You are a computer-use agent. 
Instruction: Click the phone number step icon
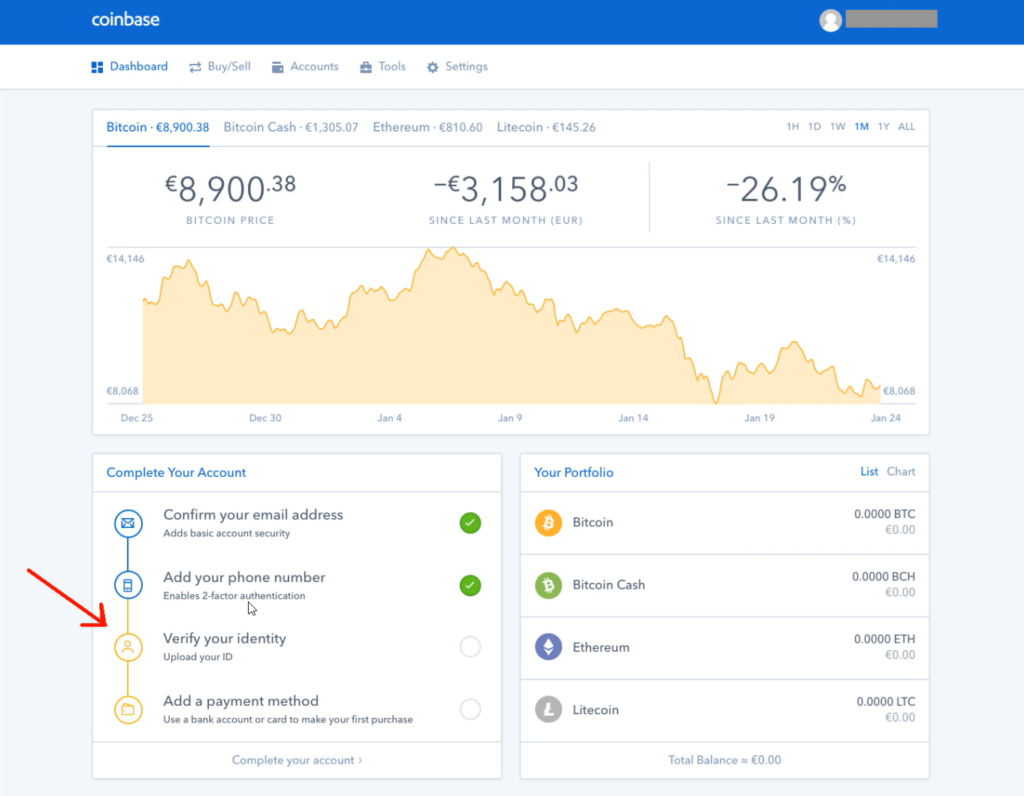pos(128,585)
